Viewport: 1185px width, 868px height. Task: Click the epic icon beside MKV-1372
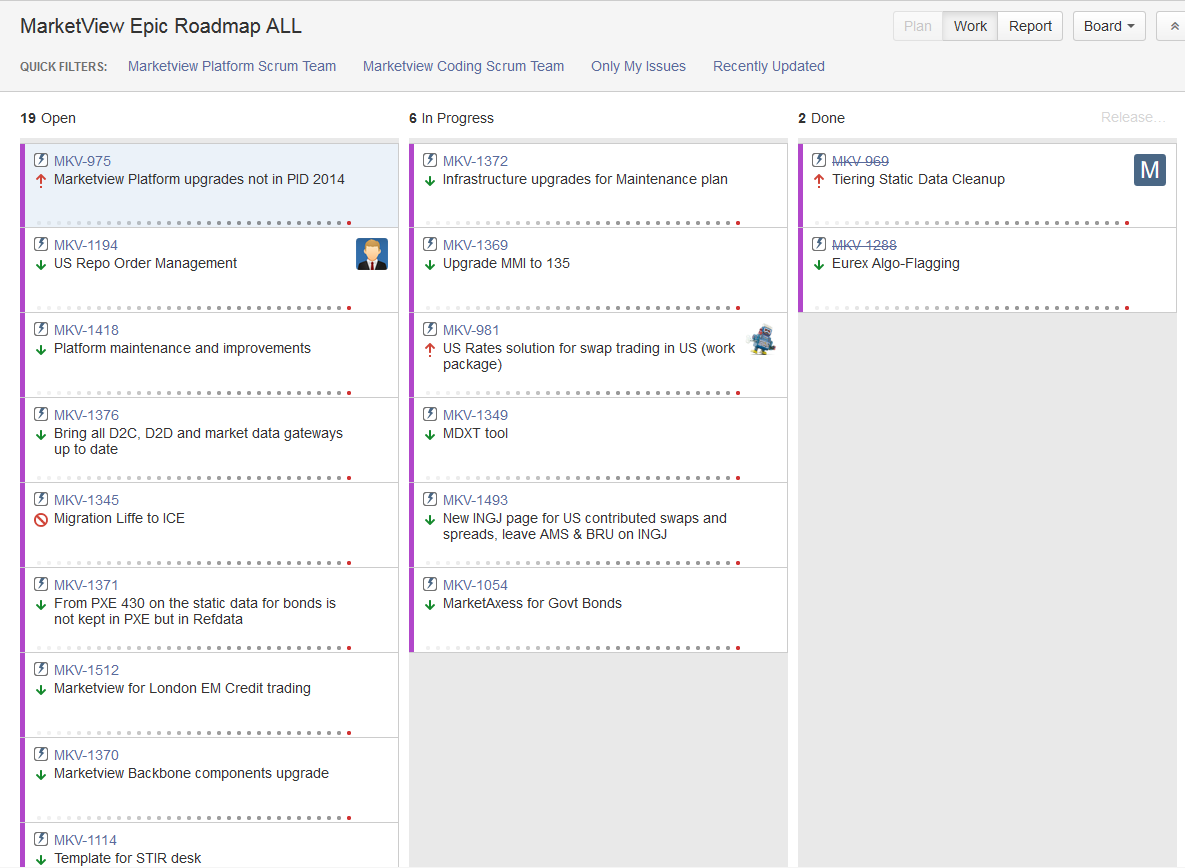coord(430,160)
